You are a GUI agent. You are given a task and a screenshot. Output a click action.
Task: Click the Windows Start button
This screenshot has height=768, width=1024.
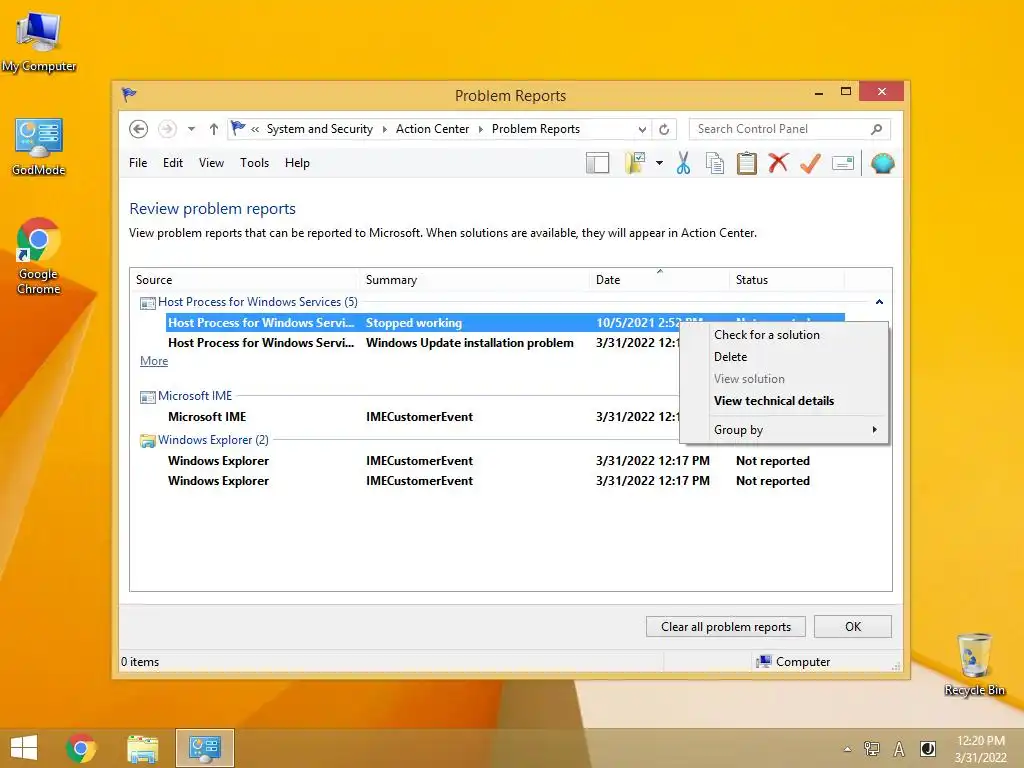(24, 748)
